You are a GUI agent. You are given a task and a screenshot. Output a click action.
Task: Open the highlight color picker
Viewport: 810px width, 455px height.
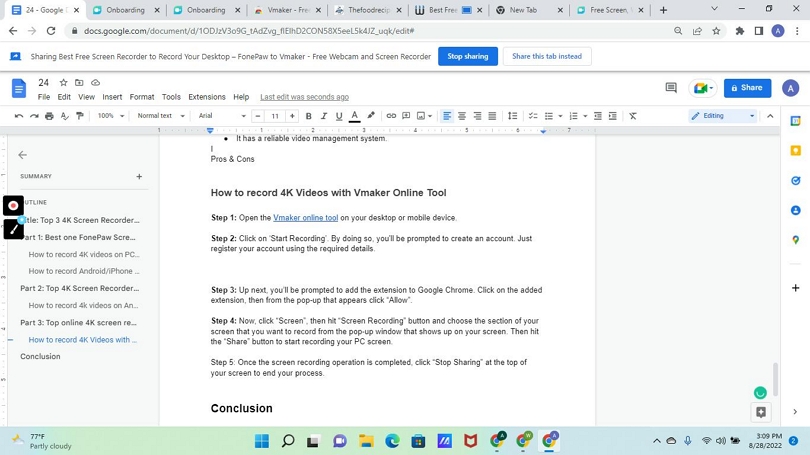[370, 116]
